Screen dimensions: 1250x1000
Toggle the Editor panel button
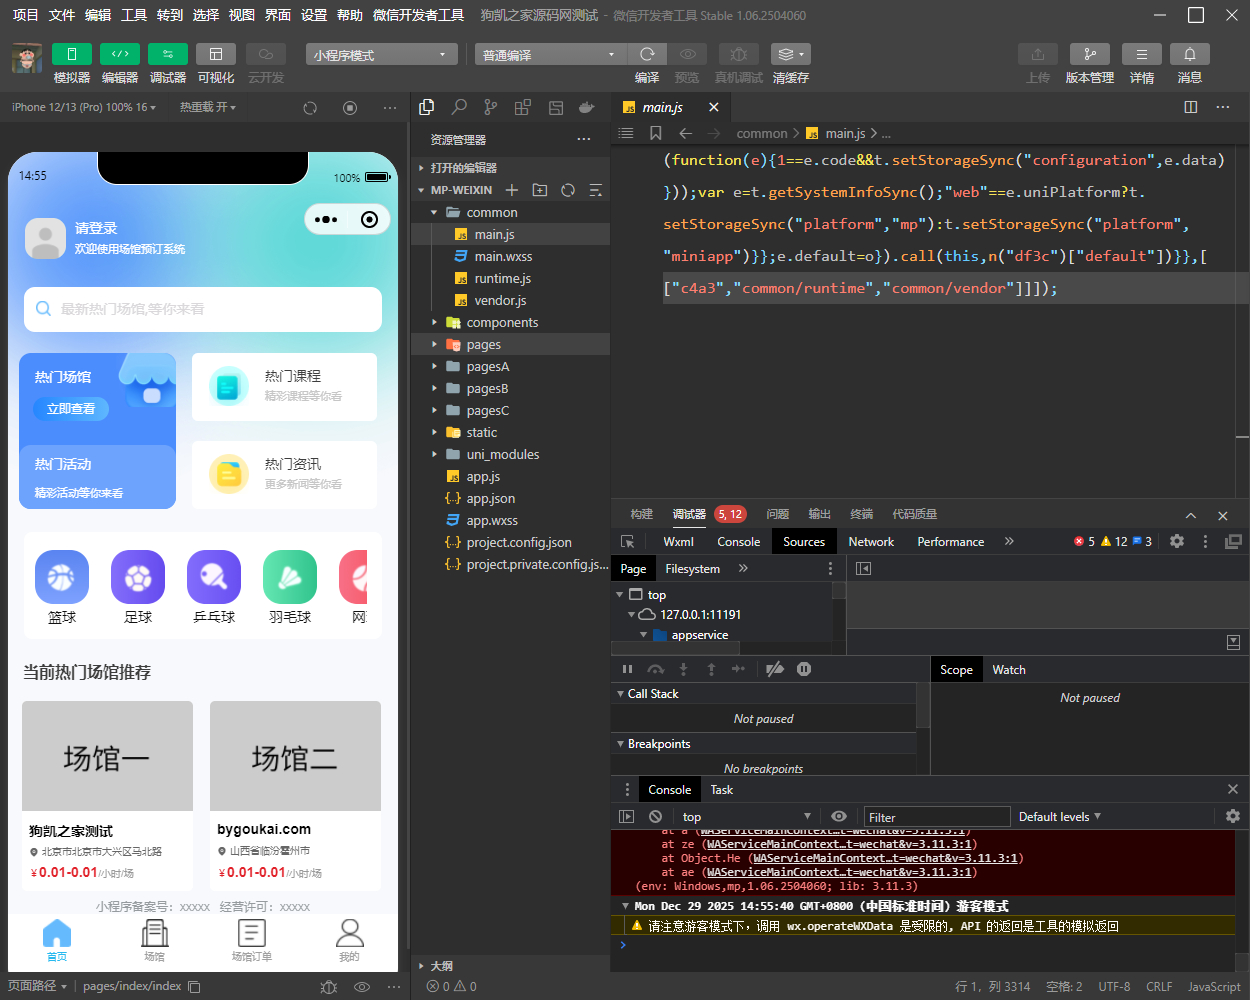pos(119,54)
